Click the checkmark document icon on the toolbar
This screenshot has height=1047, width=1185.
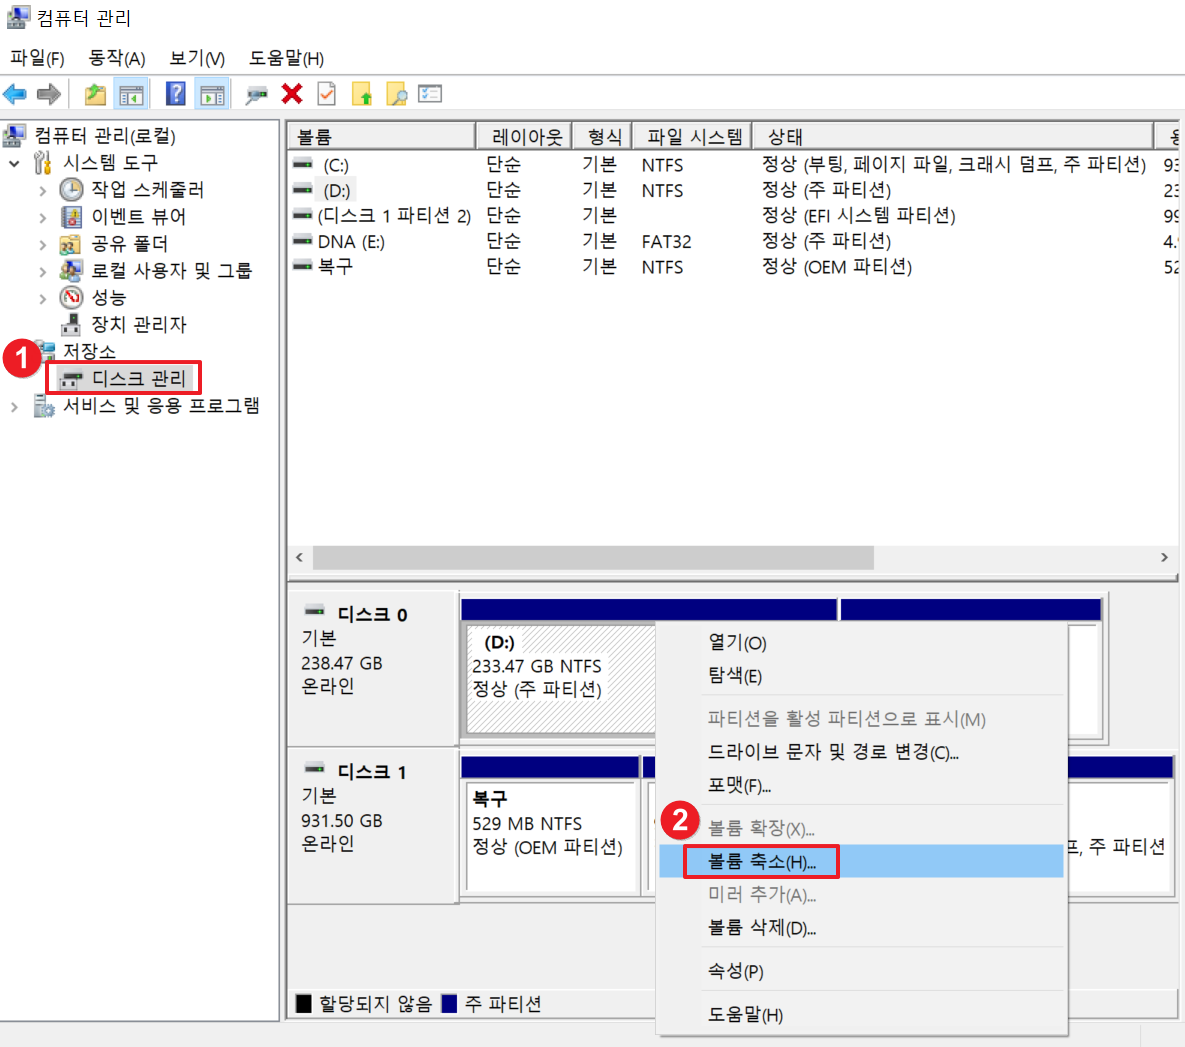[x=325, y=93]
